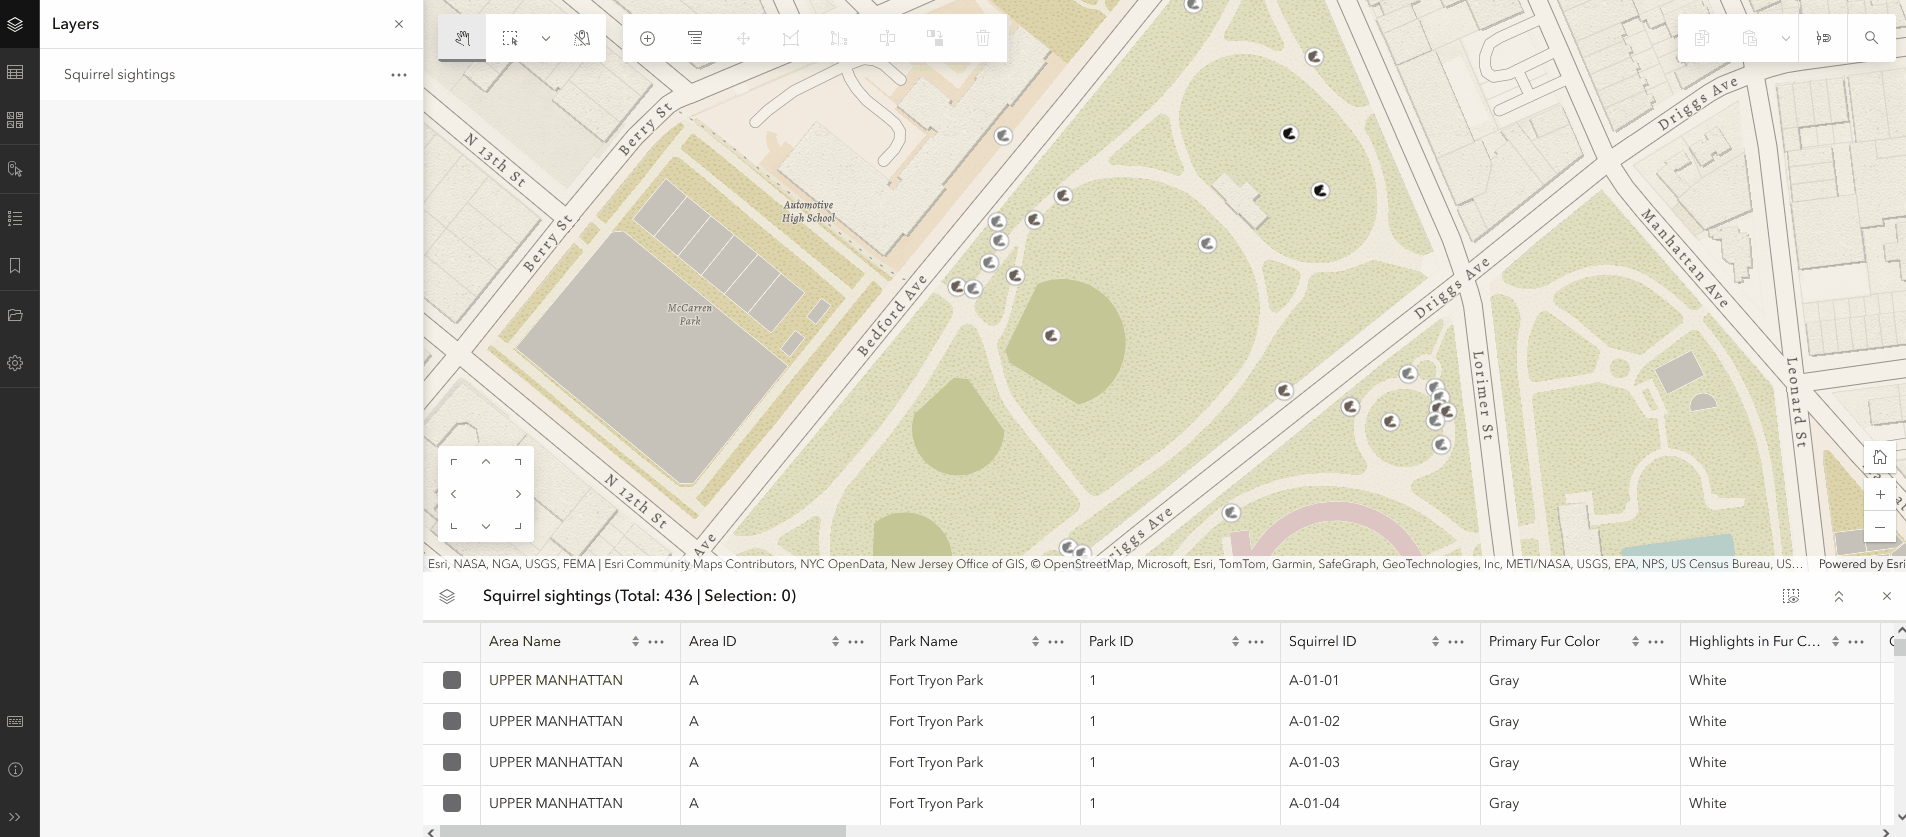Click the home default extent button
This screenshot has width=1906, height=837.
coord(1880,457)
